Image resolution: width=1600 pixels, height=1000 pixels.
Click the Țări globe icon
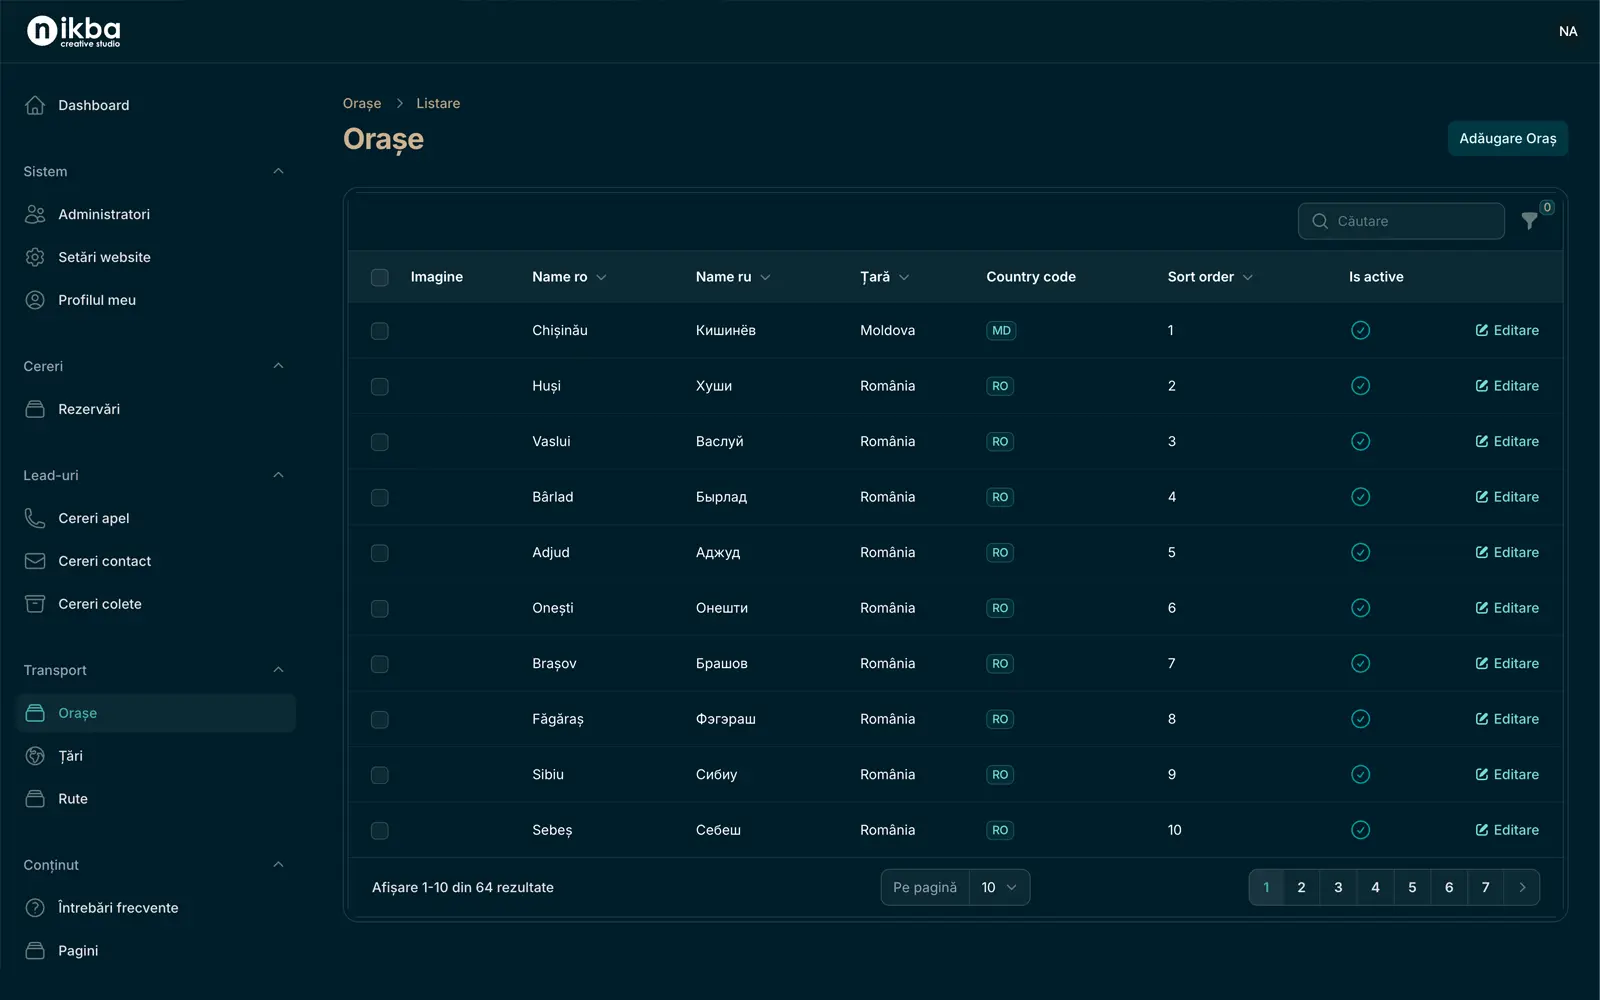(35, 756)
